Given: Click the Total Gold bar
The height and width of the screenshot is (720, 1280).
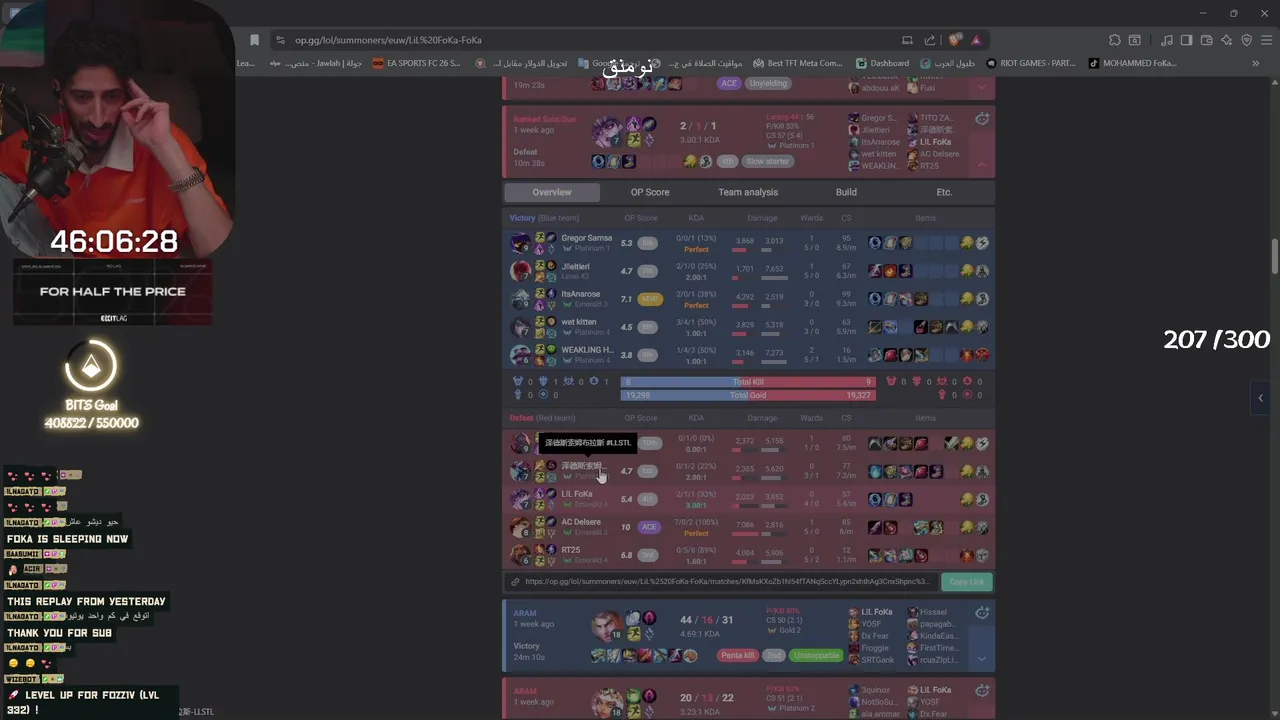Looking at the screenshot, I should [x=748, y=395].
